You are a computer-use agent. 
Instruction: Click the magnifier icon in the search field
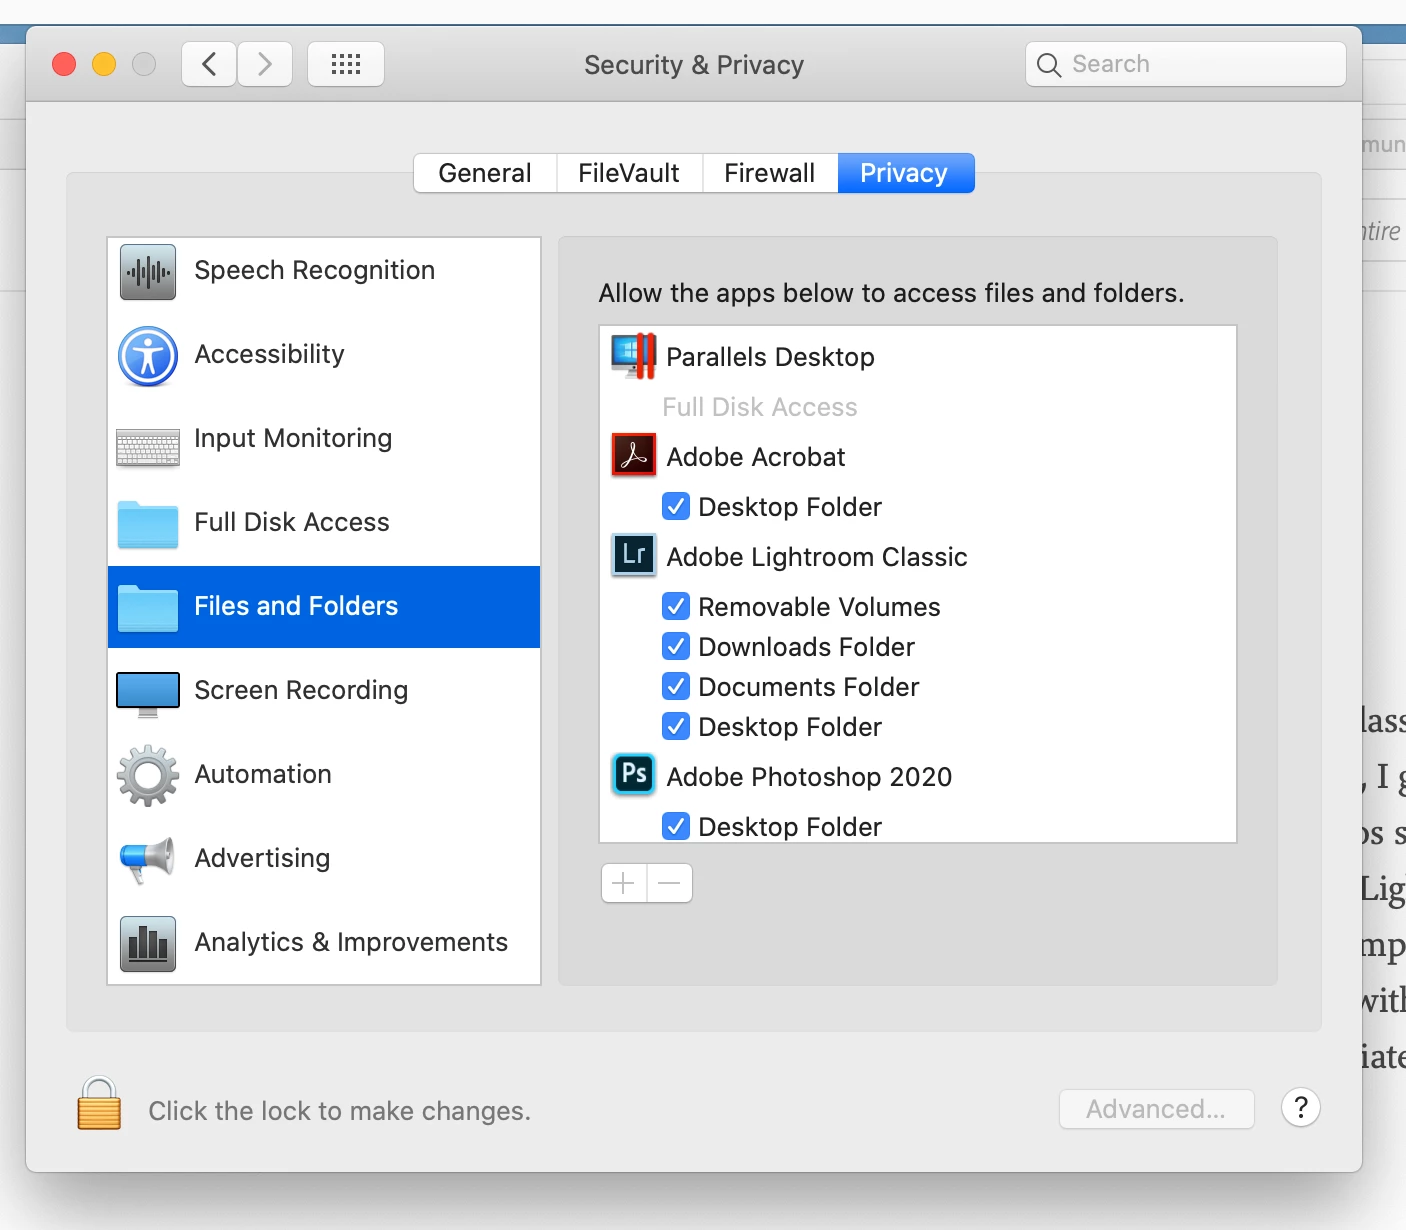1049,65
